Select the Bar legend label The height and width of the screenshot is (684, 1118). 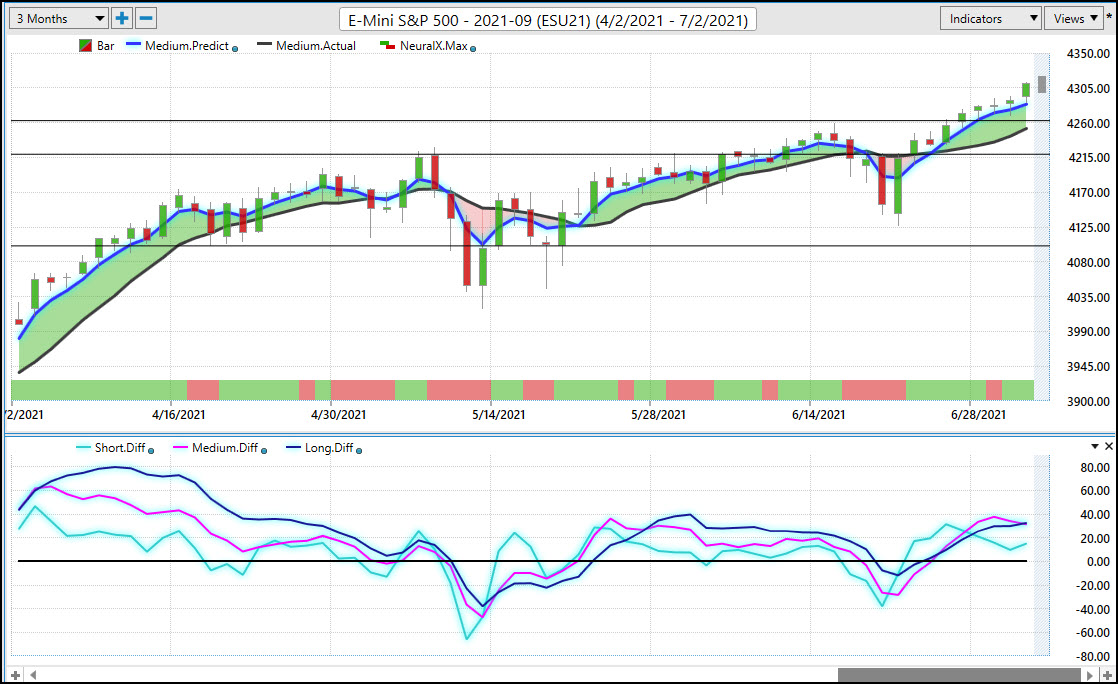pyautogui.click(x=106, y=46)
